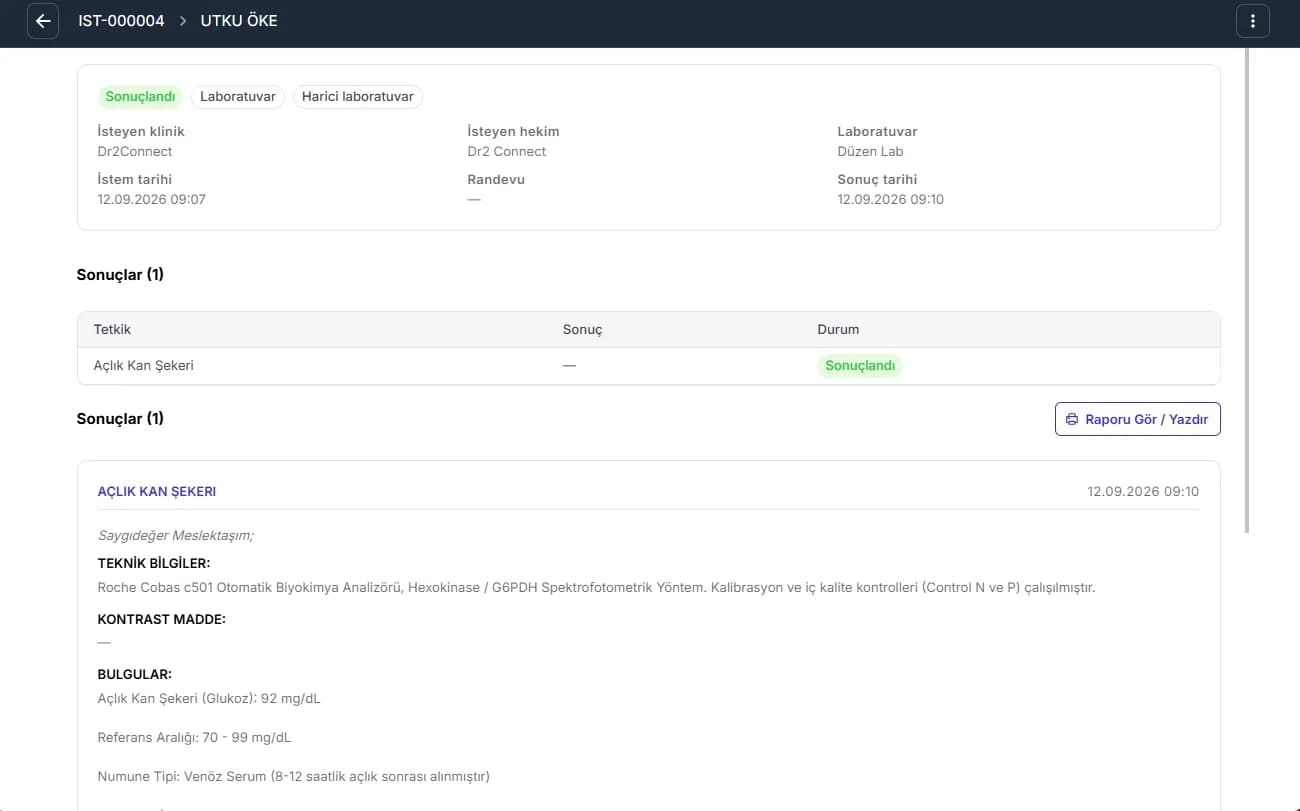This screenshot has height=811, width=1300.
Task: Select the Laboratuvar tag chip
Action: 238,97
